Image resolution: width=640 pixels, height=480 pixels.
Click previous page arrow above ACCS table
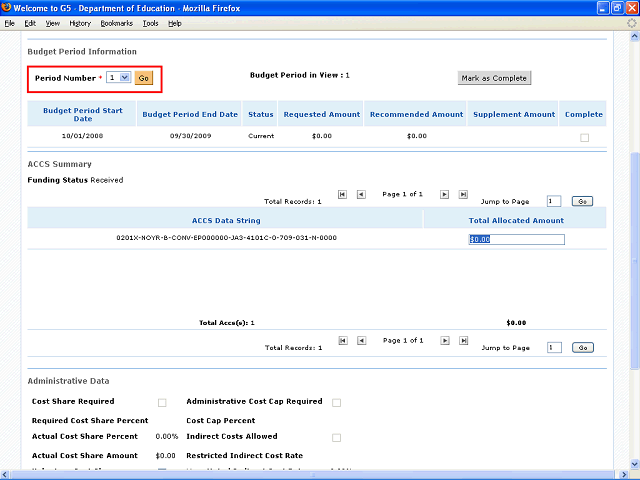coord(361,195)
